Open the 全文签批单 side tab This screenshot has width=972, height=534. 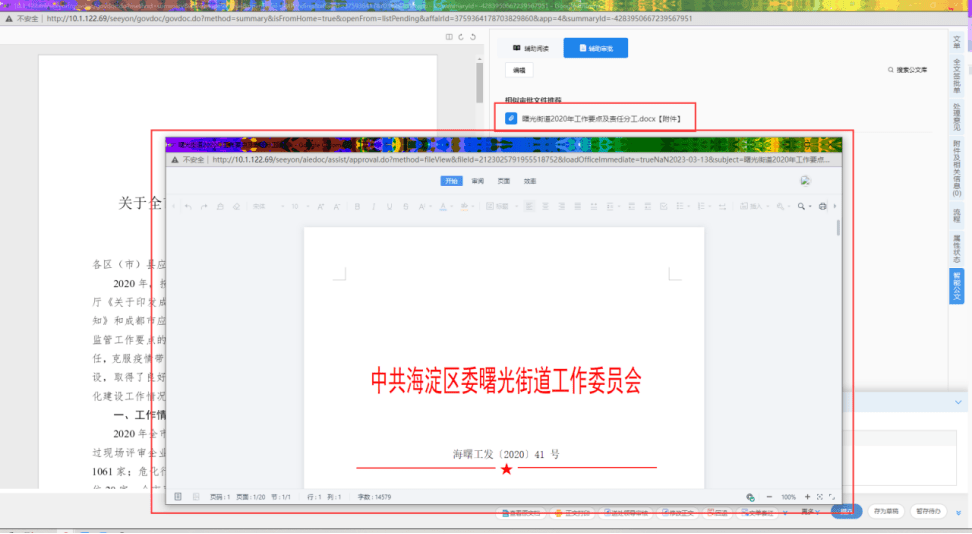(x=957, y=76)
